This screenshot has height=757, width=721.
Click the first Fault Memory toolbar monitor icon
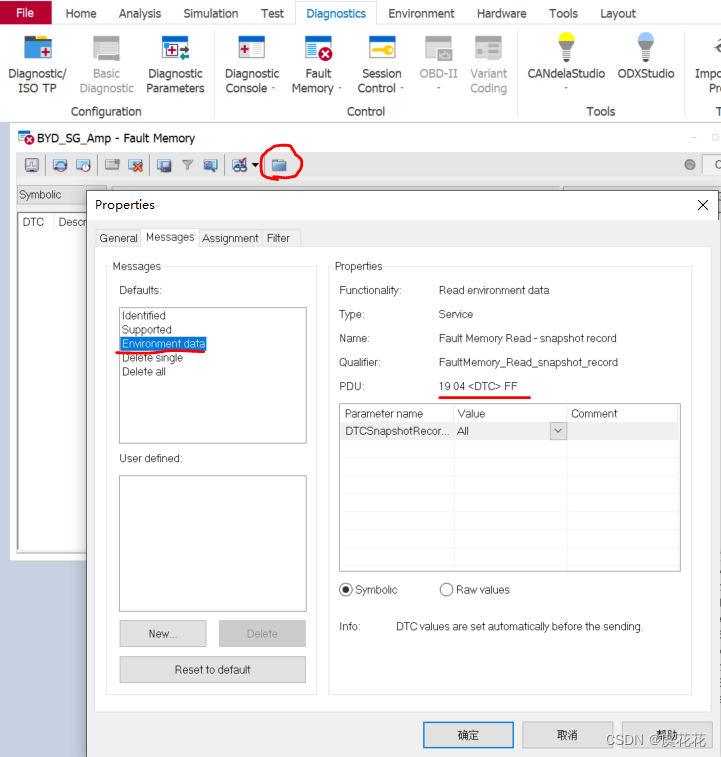pyautogui.click(x=32, y=166)
